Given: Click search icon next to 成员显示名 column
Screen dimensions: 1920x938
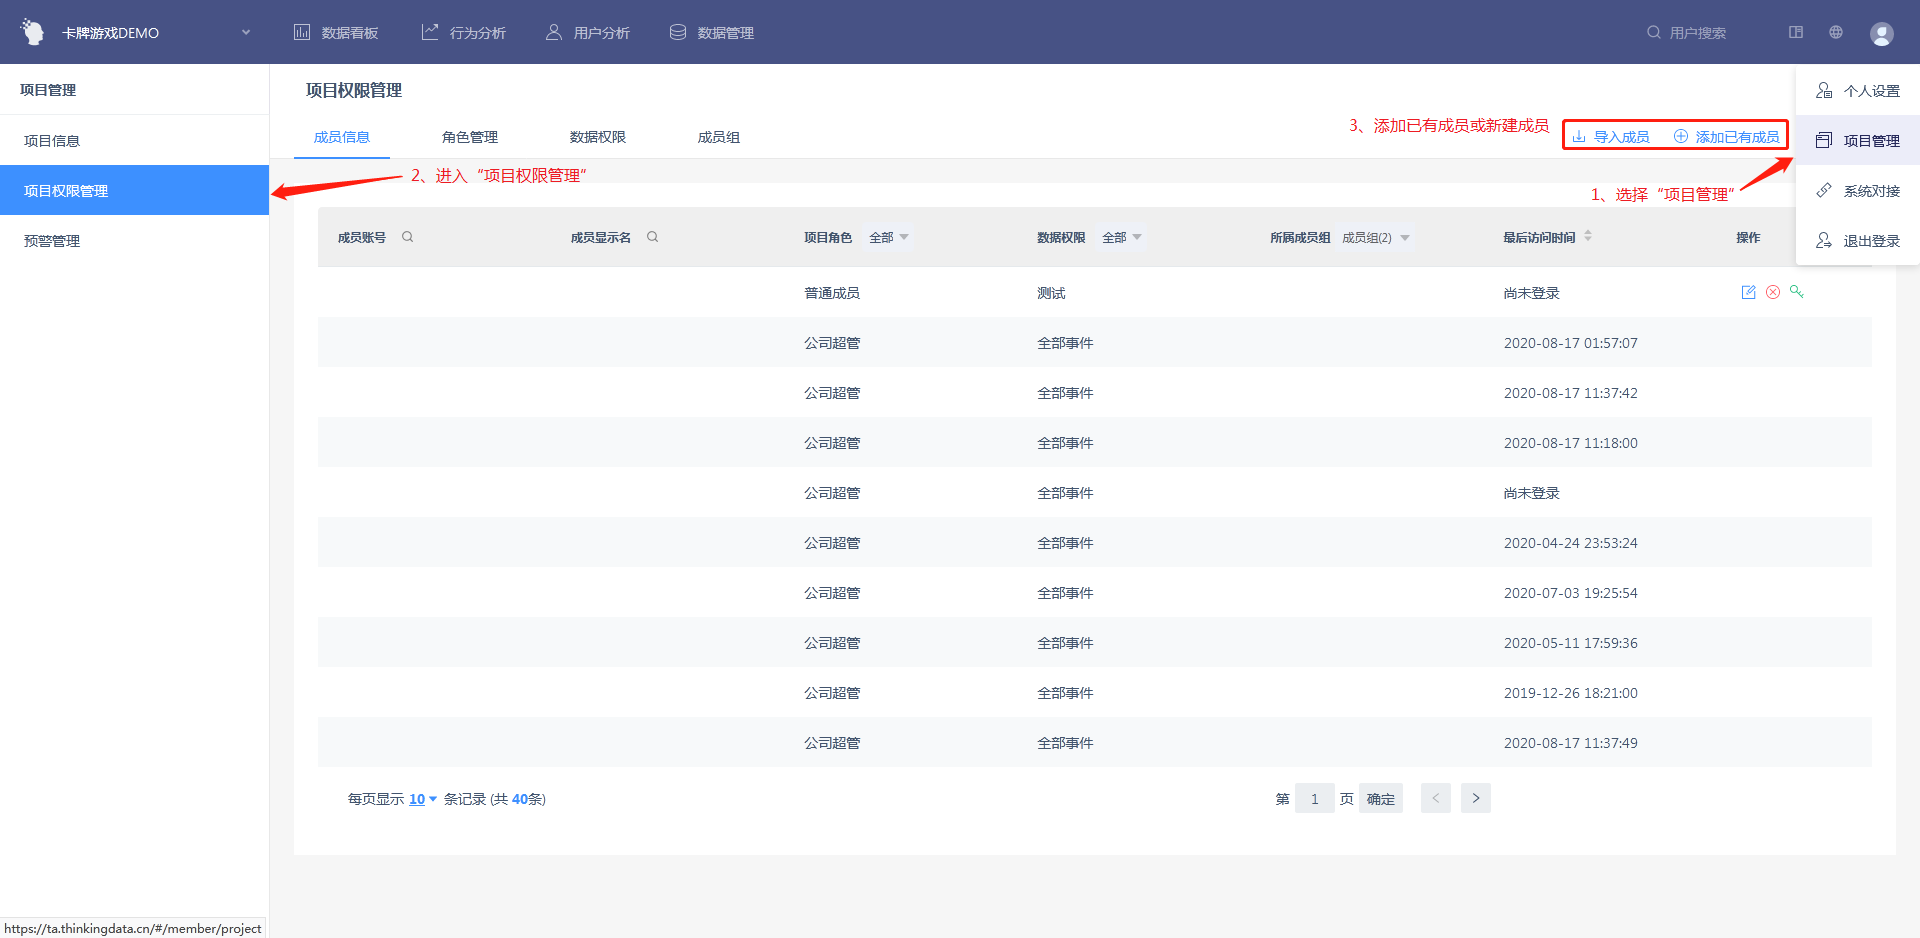Looking at the screenshot, I should tap(652, 237).
